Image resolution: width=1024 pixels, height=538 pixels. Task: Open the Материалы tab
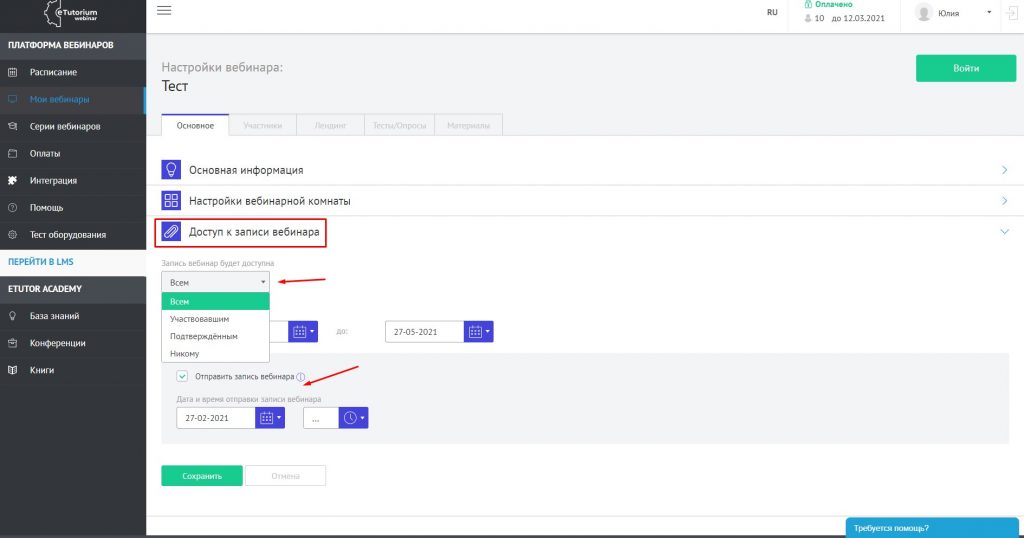pyautogui.click(x=468, y=126)
